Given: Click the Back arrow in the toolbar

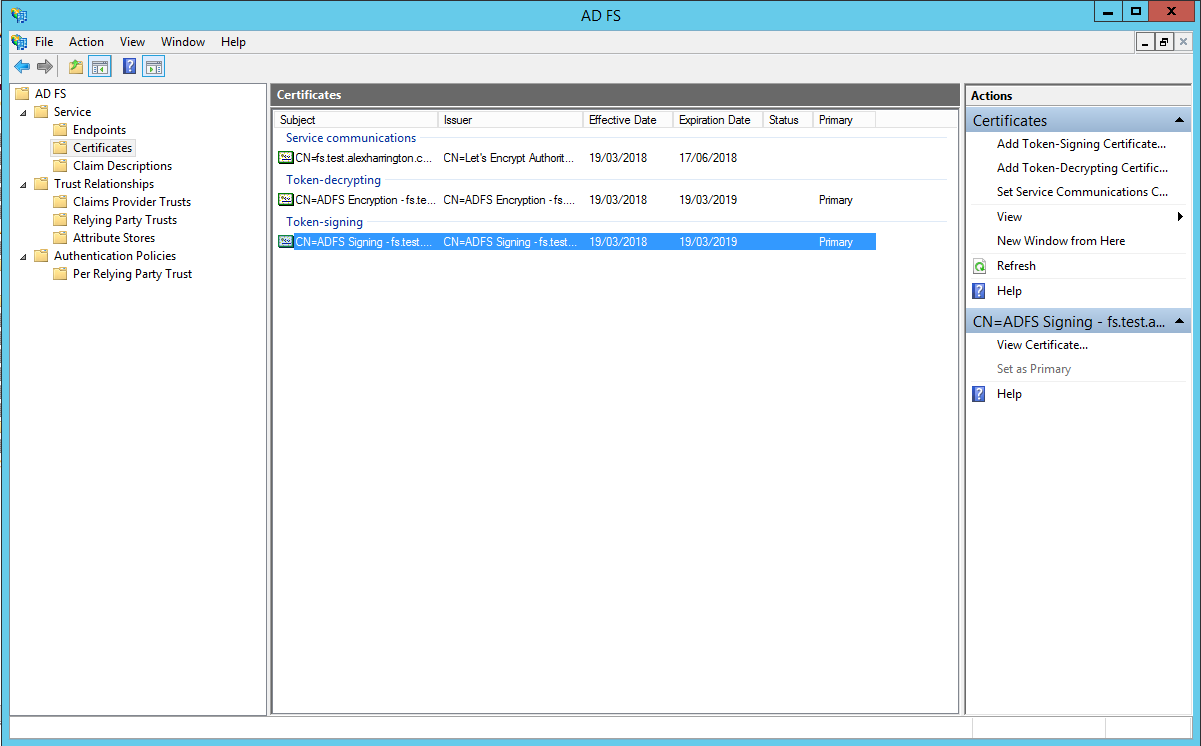Looking at the screenshot, I should [22, 67].
